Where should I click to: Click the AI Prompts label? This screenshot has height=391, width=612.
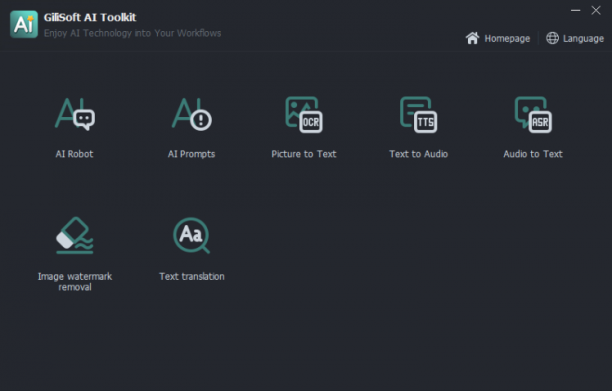point(192,154)
